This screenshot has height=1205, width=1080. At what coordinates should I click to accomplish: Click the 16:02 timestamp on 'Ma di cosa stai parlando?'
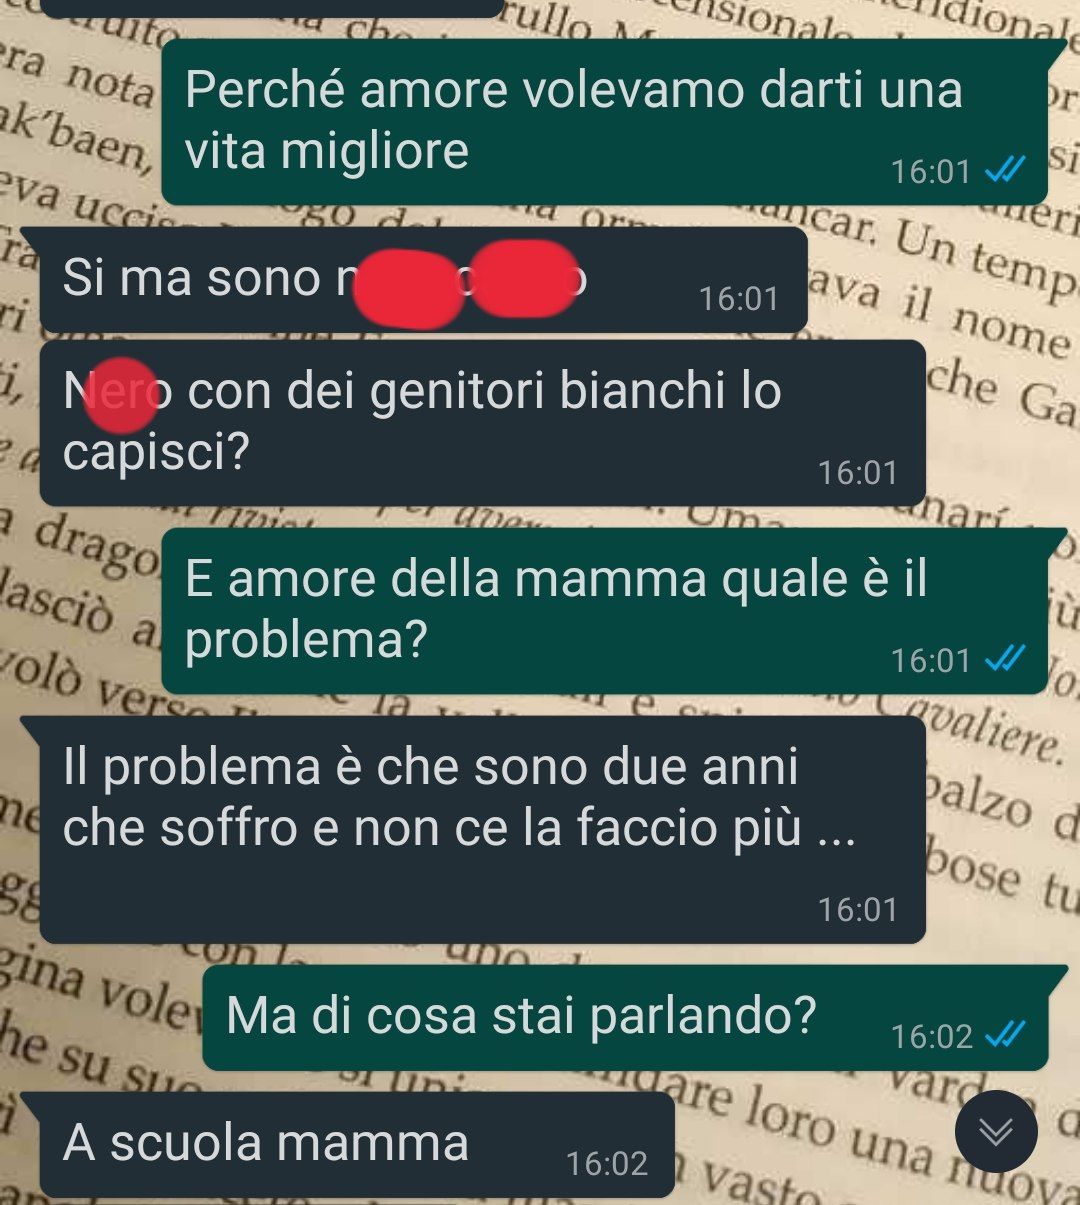point(931,1036)
